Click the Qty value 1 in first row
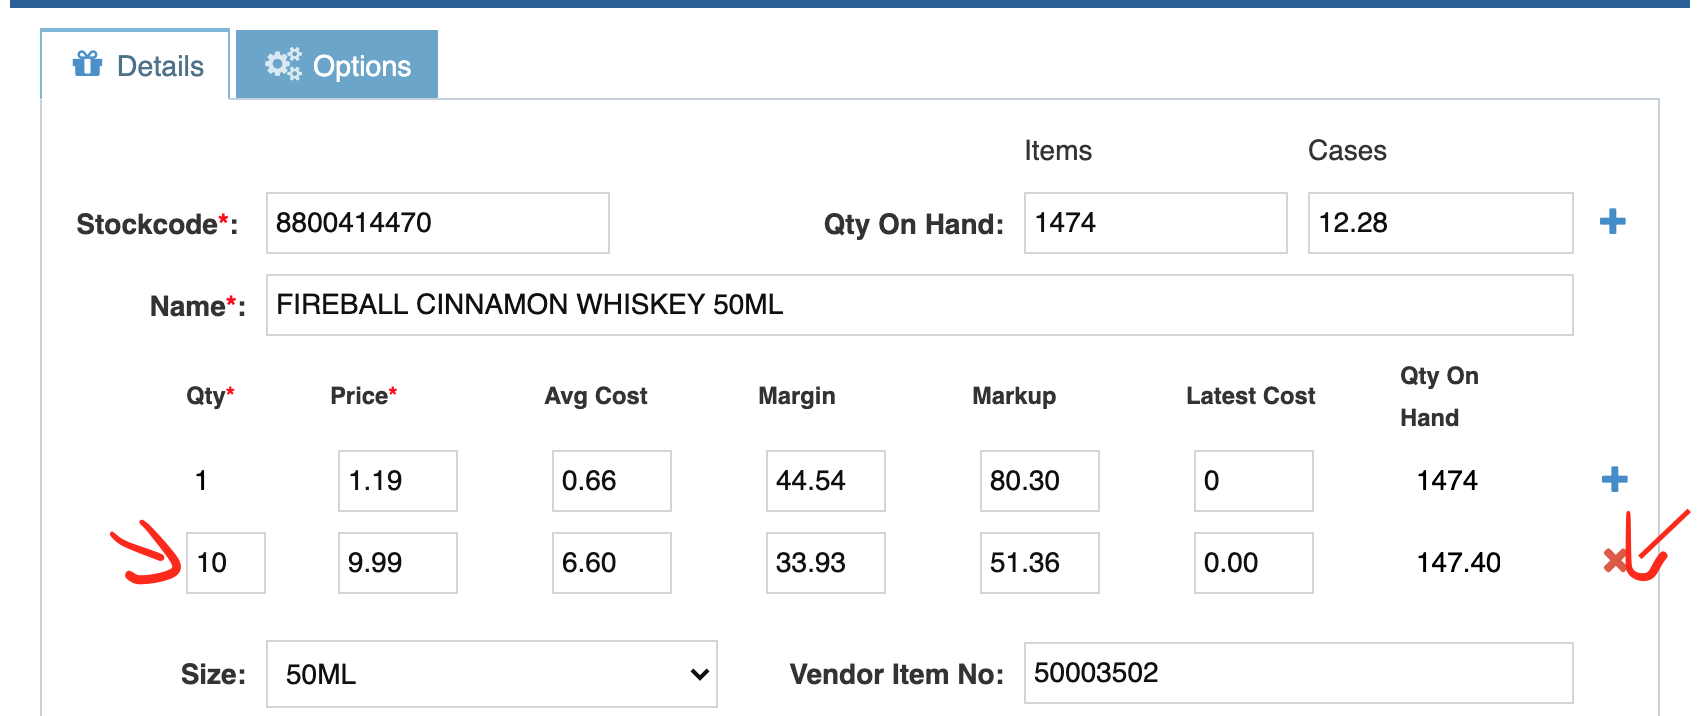 point(201,481)
